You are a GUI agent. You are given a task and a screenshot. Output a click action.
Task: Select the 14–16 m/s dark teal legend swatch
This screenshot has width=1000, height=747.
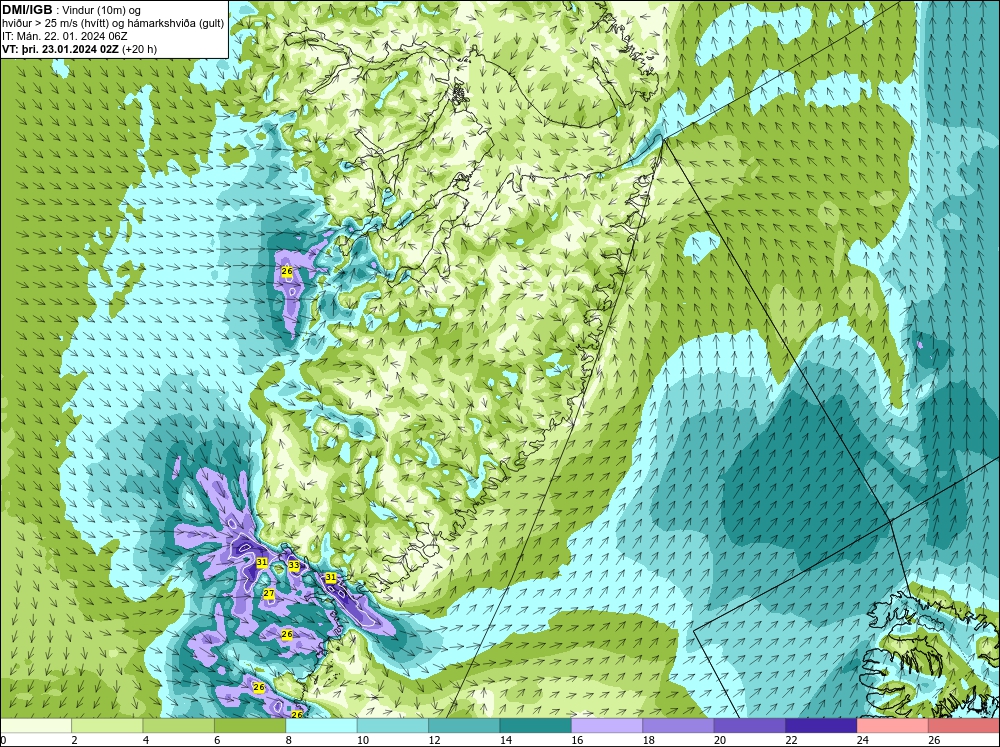[536, 726]
